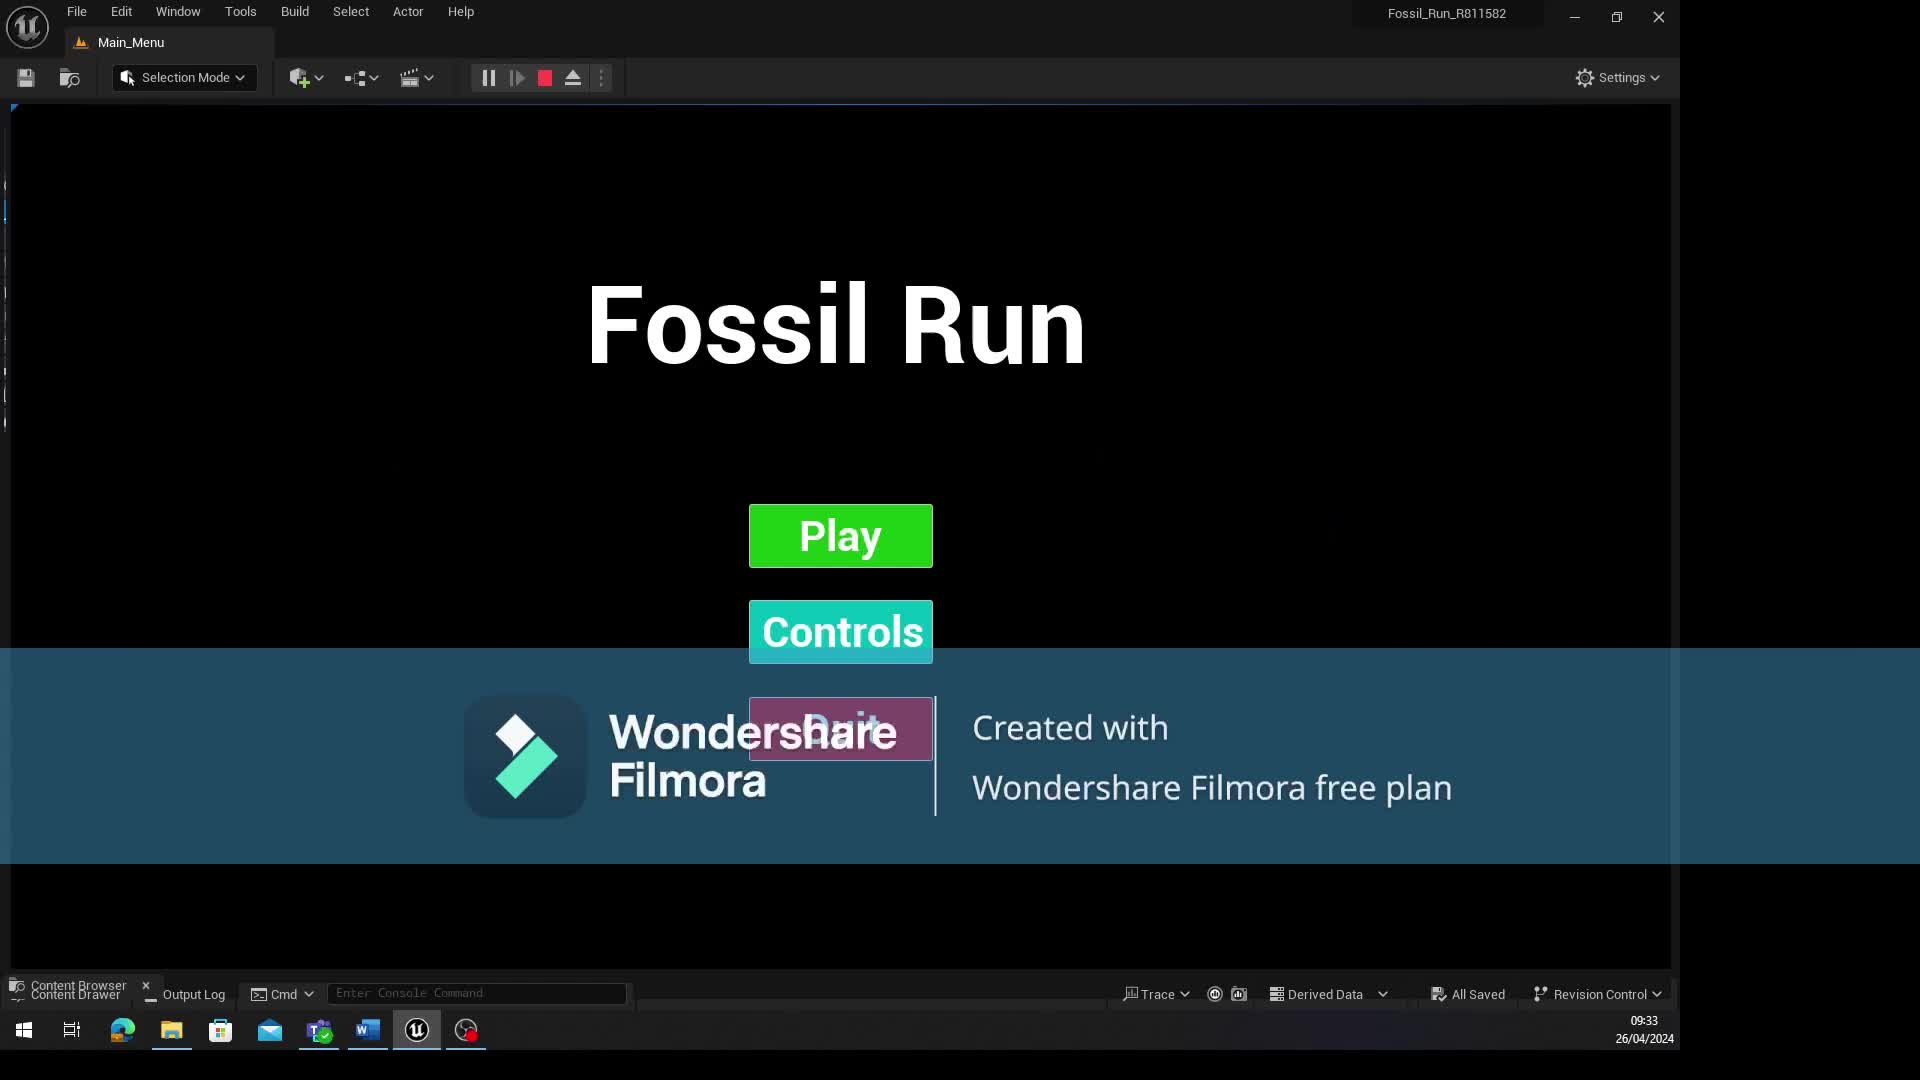
Task: Open the content browse icon beside the save icon
Action: pyautogui.click(x=69, y=78)
